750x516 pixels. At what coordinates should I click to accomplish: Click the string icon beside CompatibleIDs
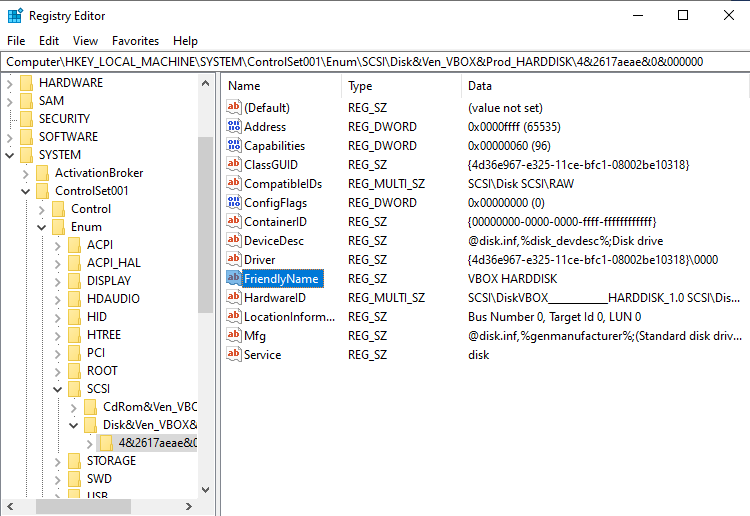[x=233, y=183]
